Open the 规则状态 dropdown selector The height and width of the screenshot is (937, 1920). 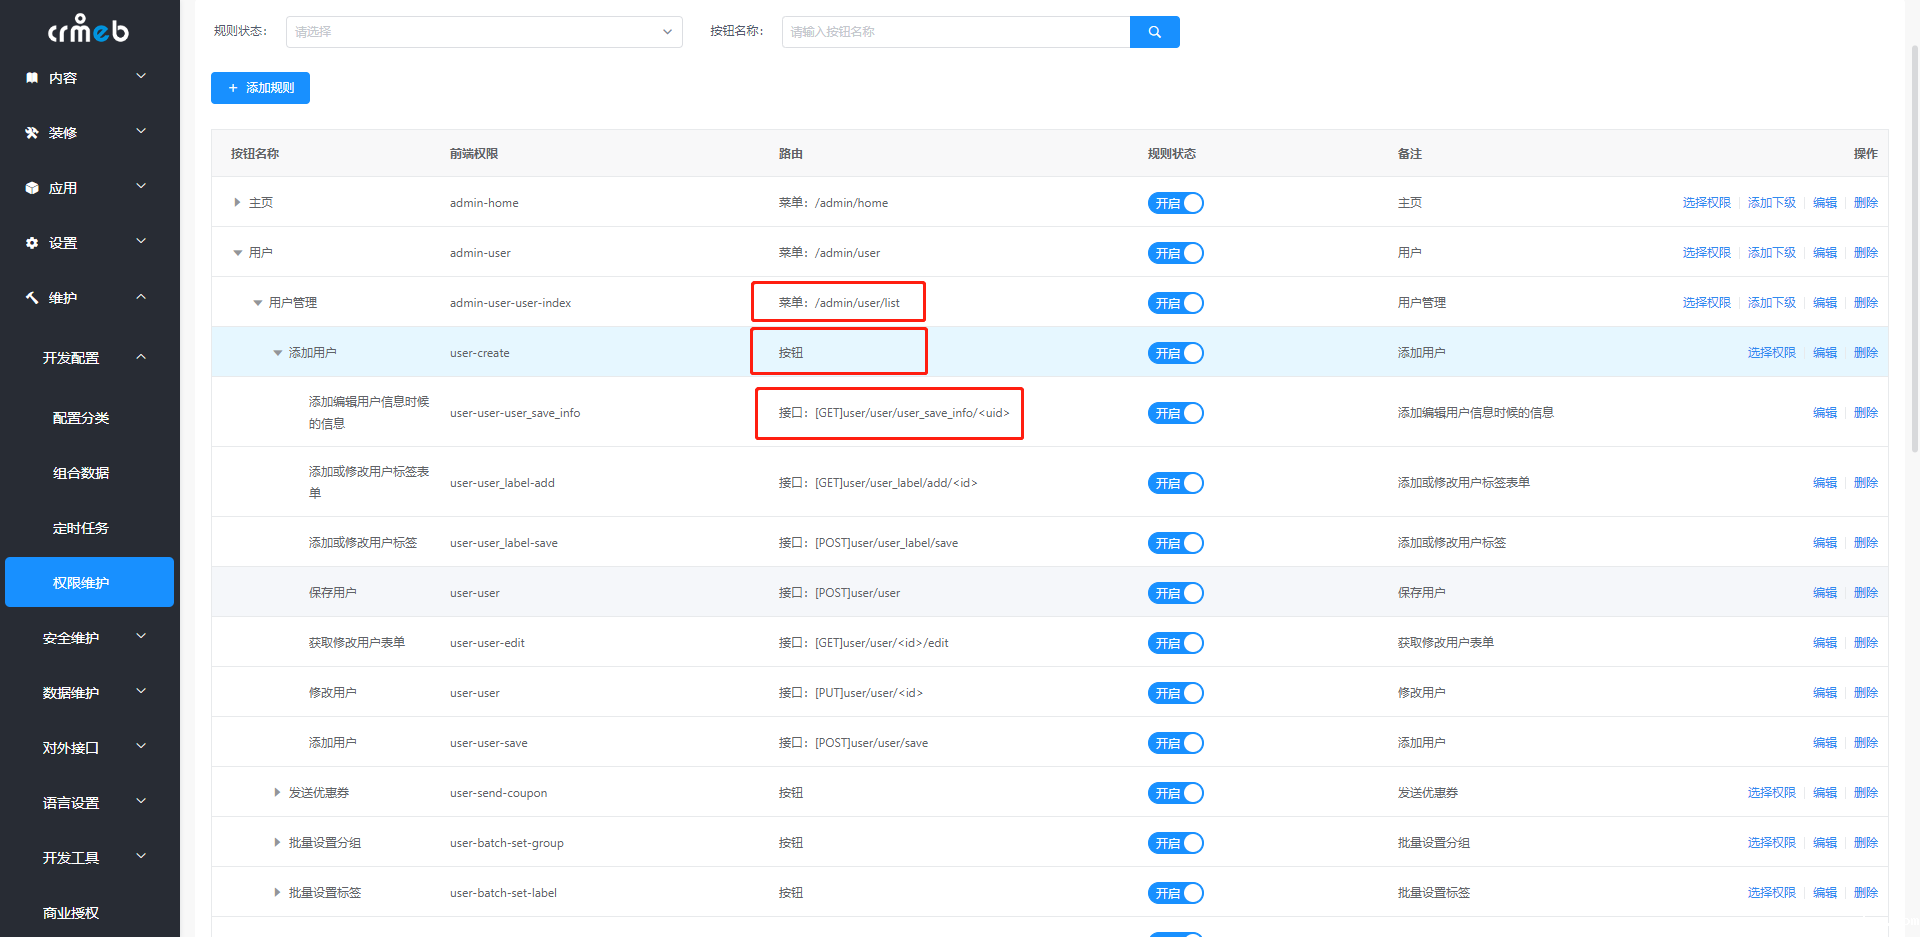pyautogui.click(x=484, y=32)
